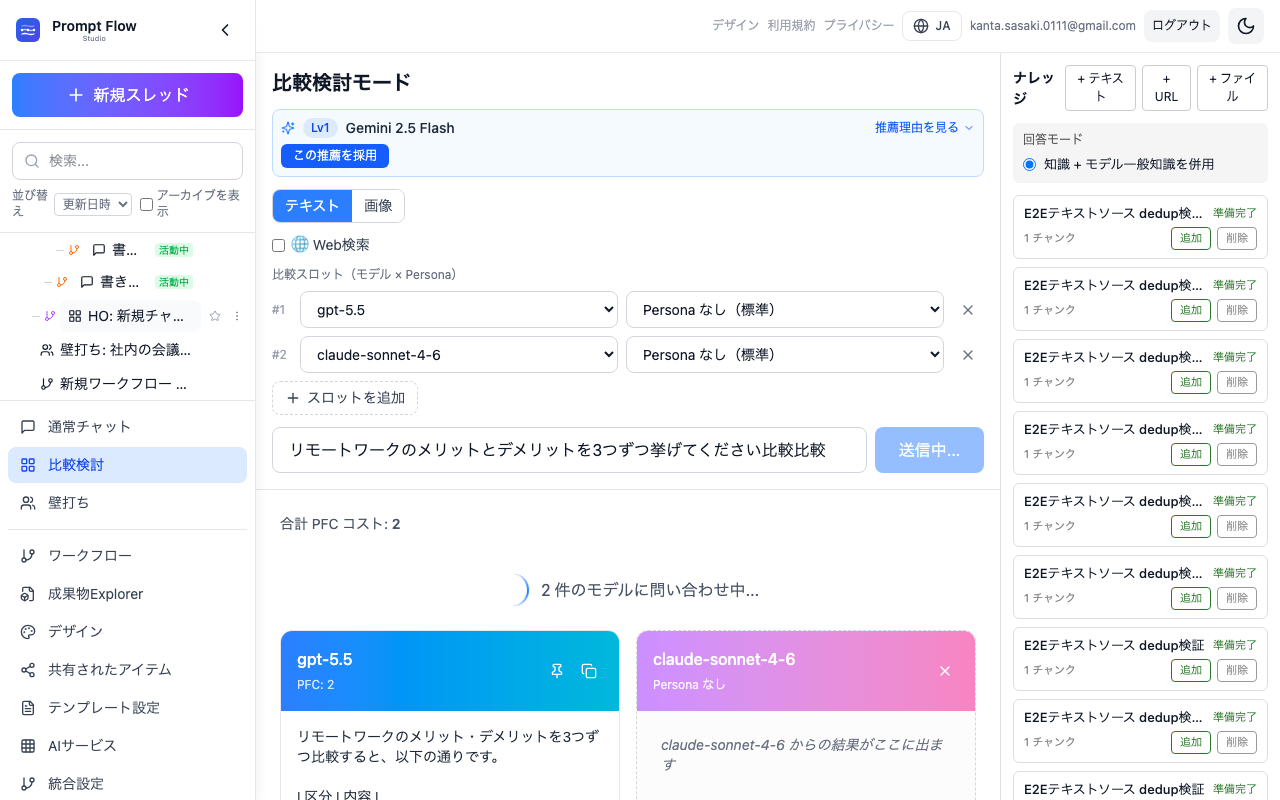Open slot #2 Persona なし dropdown
Viewport: 1280px width, 800px height.
(x=785, y=355)
